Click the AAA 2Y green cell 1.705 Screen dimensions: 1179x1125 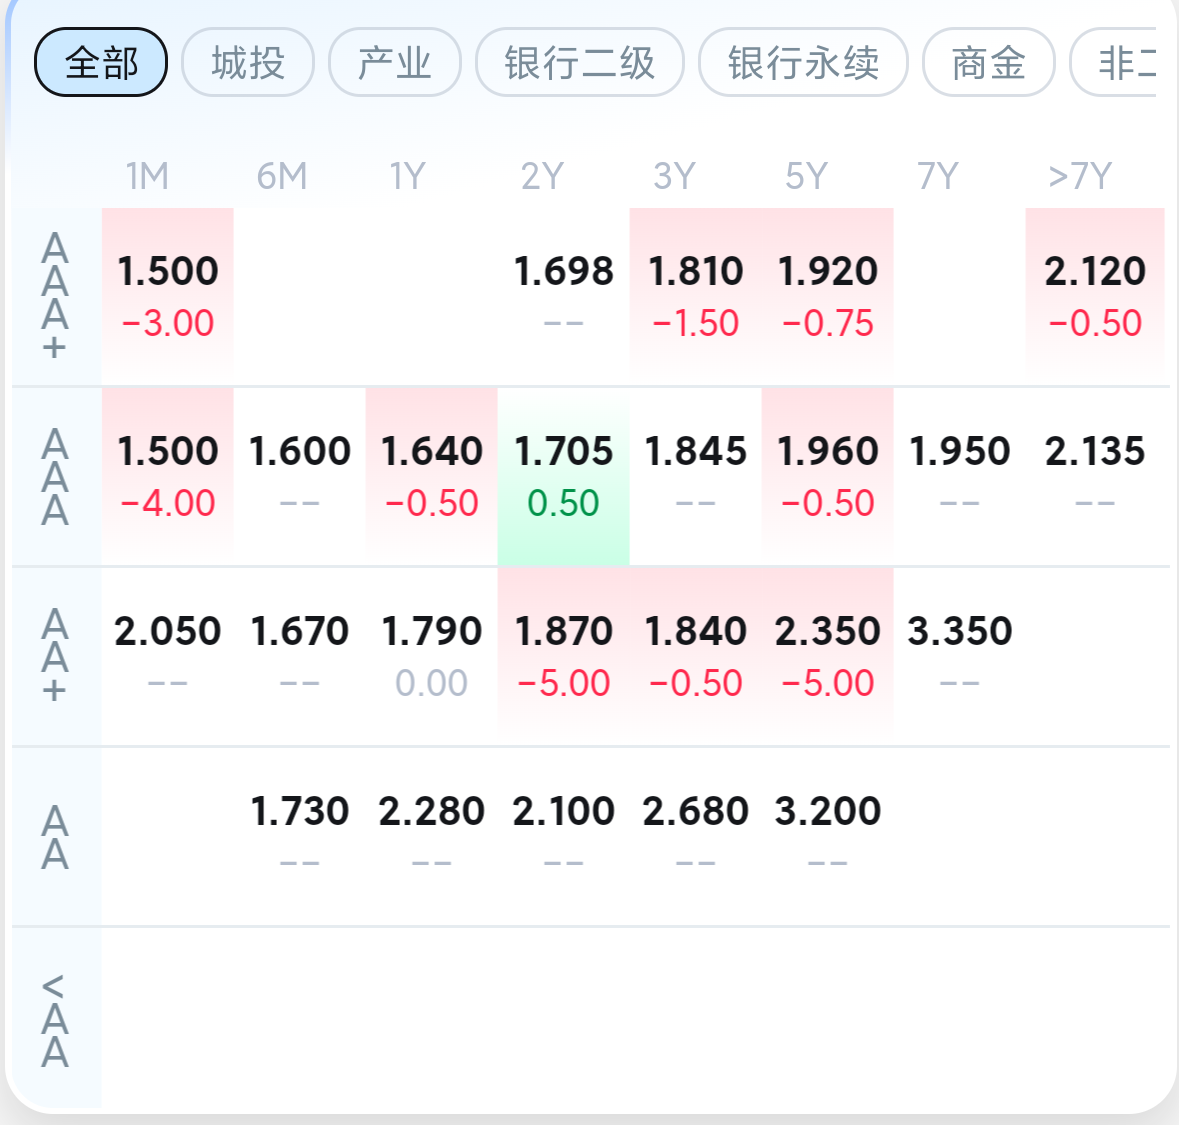click(x=563, y=476)
